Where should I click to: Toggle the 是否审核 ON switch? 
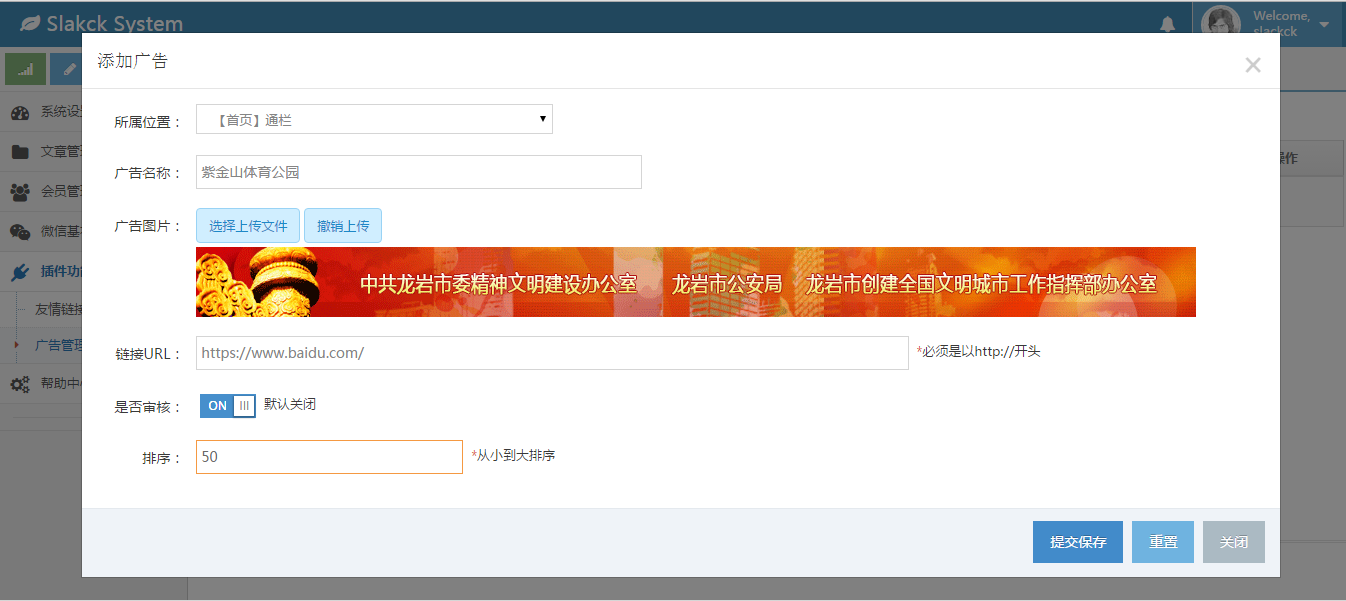coord(228,405)
